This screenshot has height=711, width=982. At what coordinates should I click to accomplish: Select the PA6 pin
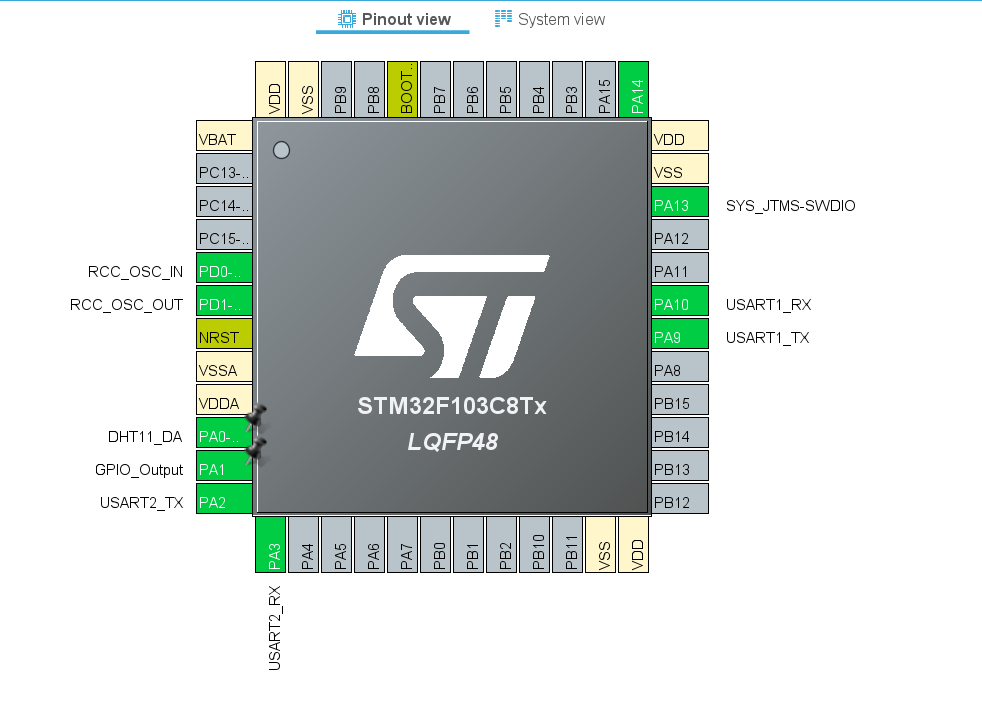click(370, 544)
